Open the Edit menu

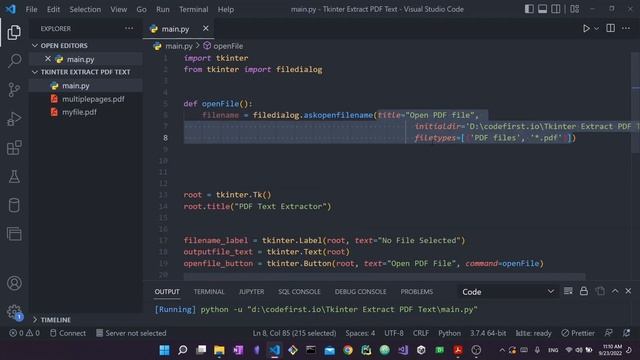53,9
